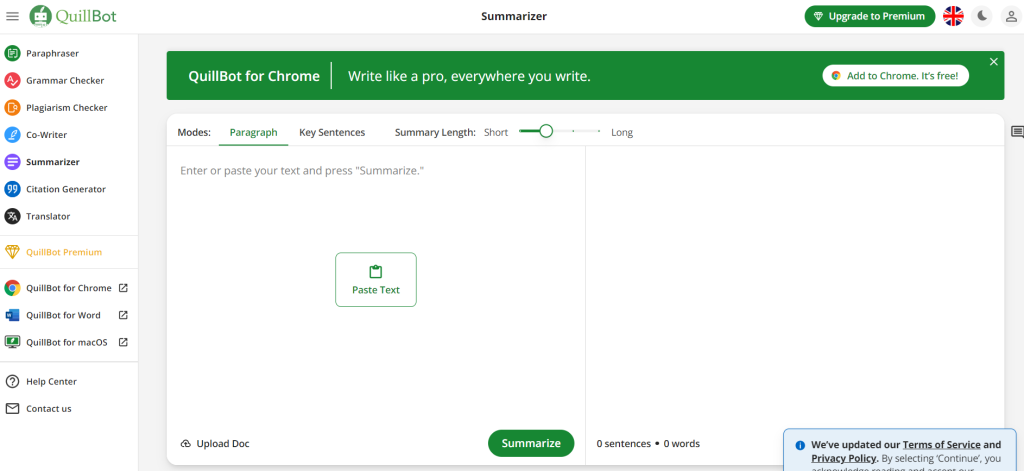This screenshot has width=1024, height=471.
Task: Open the feedback chat icon at right edge
Action: (1017, 132)
